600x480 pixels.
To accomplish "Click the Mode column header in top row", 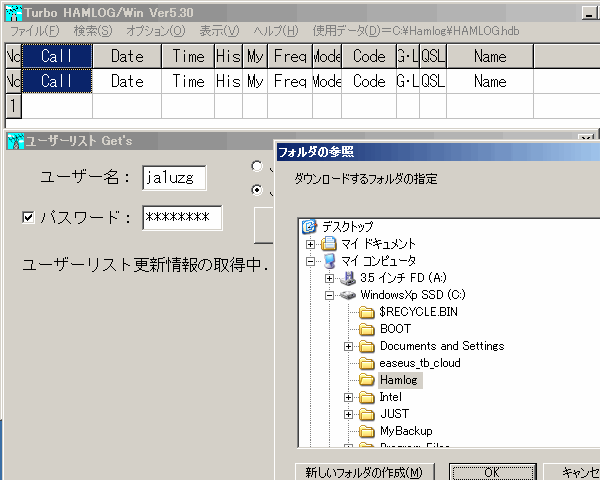I will tap(327, 56).
